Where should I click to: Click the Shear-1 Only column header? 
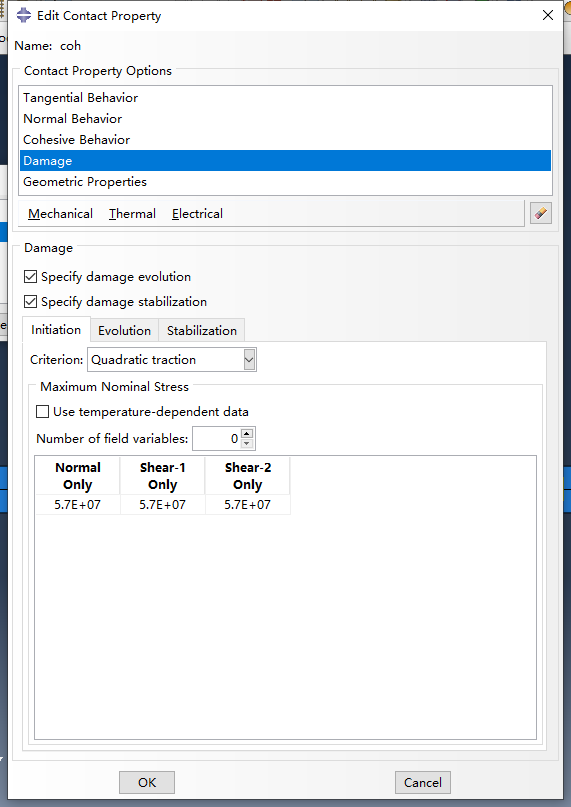click(163, 476)
